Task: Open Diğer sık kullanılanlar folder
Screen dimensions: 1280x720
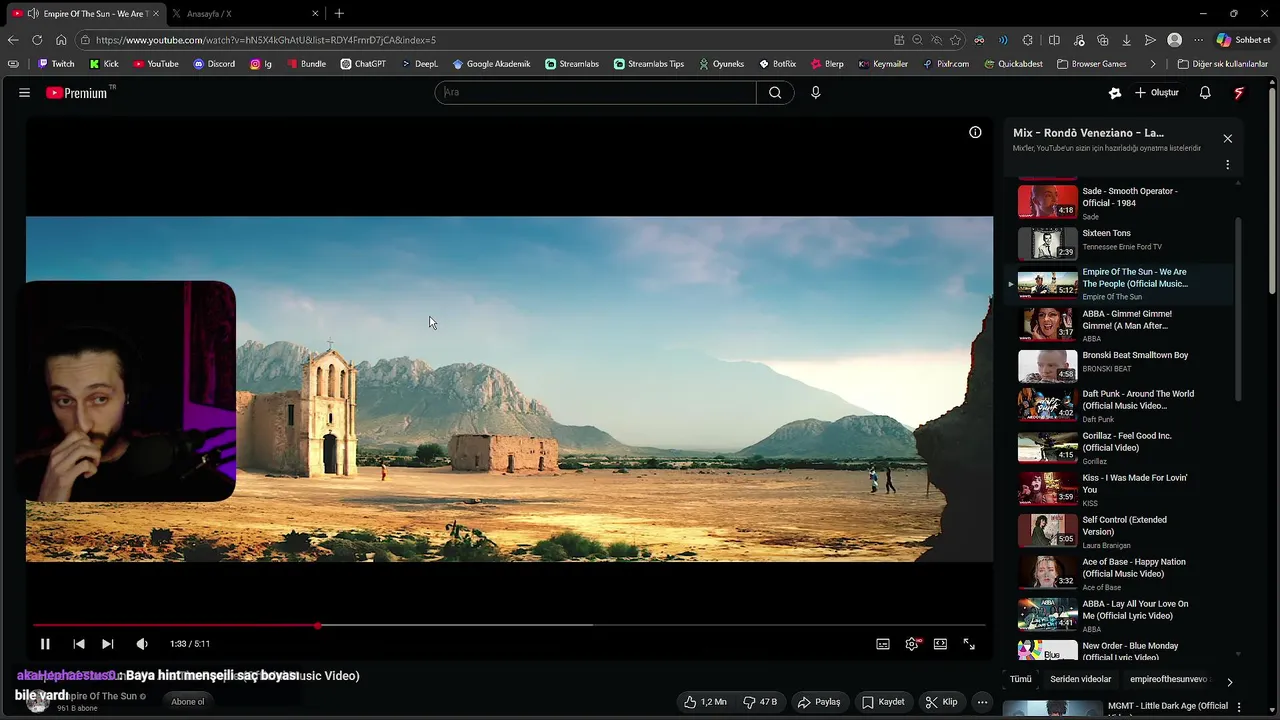Action: tap(1222, 64)
